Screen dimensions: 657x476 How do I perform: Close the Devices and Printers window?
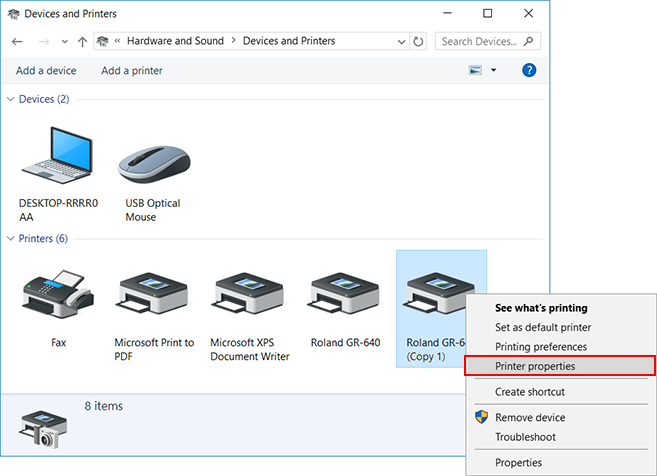point(528,13)
